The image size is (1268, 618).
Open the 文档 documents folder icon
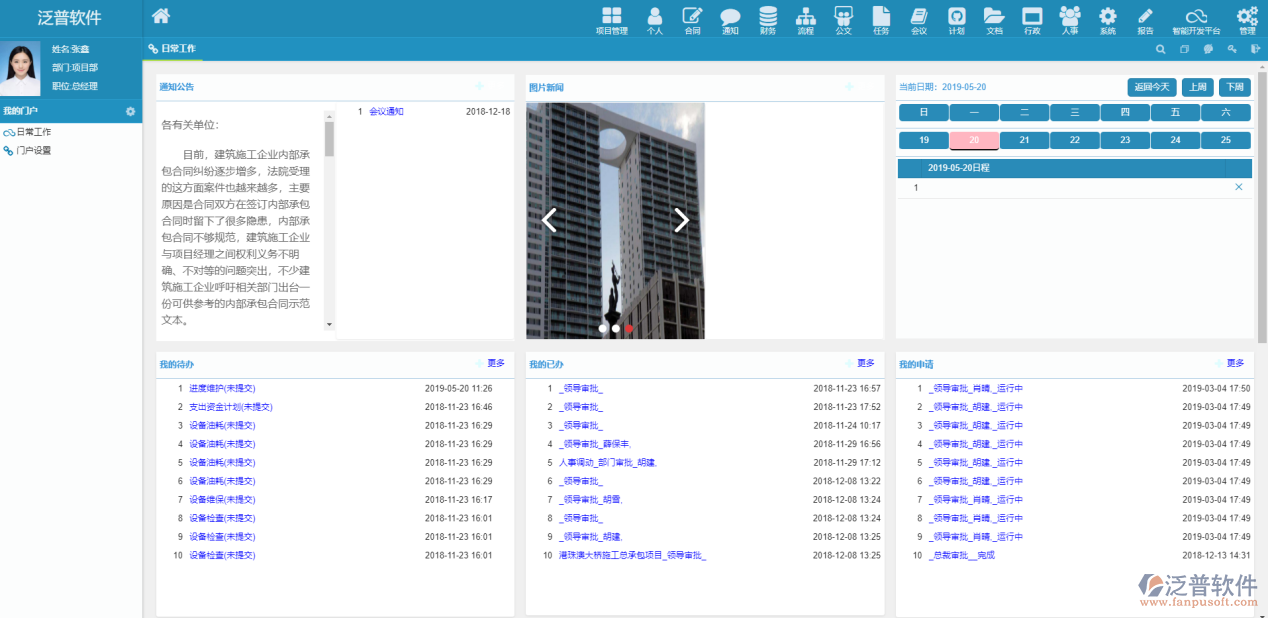pyautogui.click(x=994, y=18)
